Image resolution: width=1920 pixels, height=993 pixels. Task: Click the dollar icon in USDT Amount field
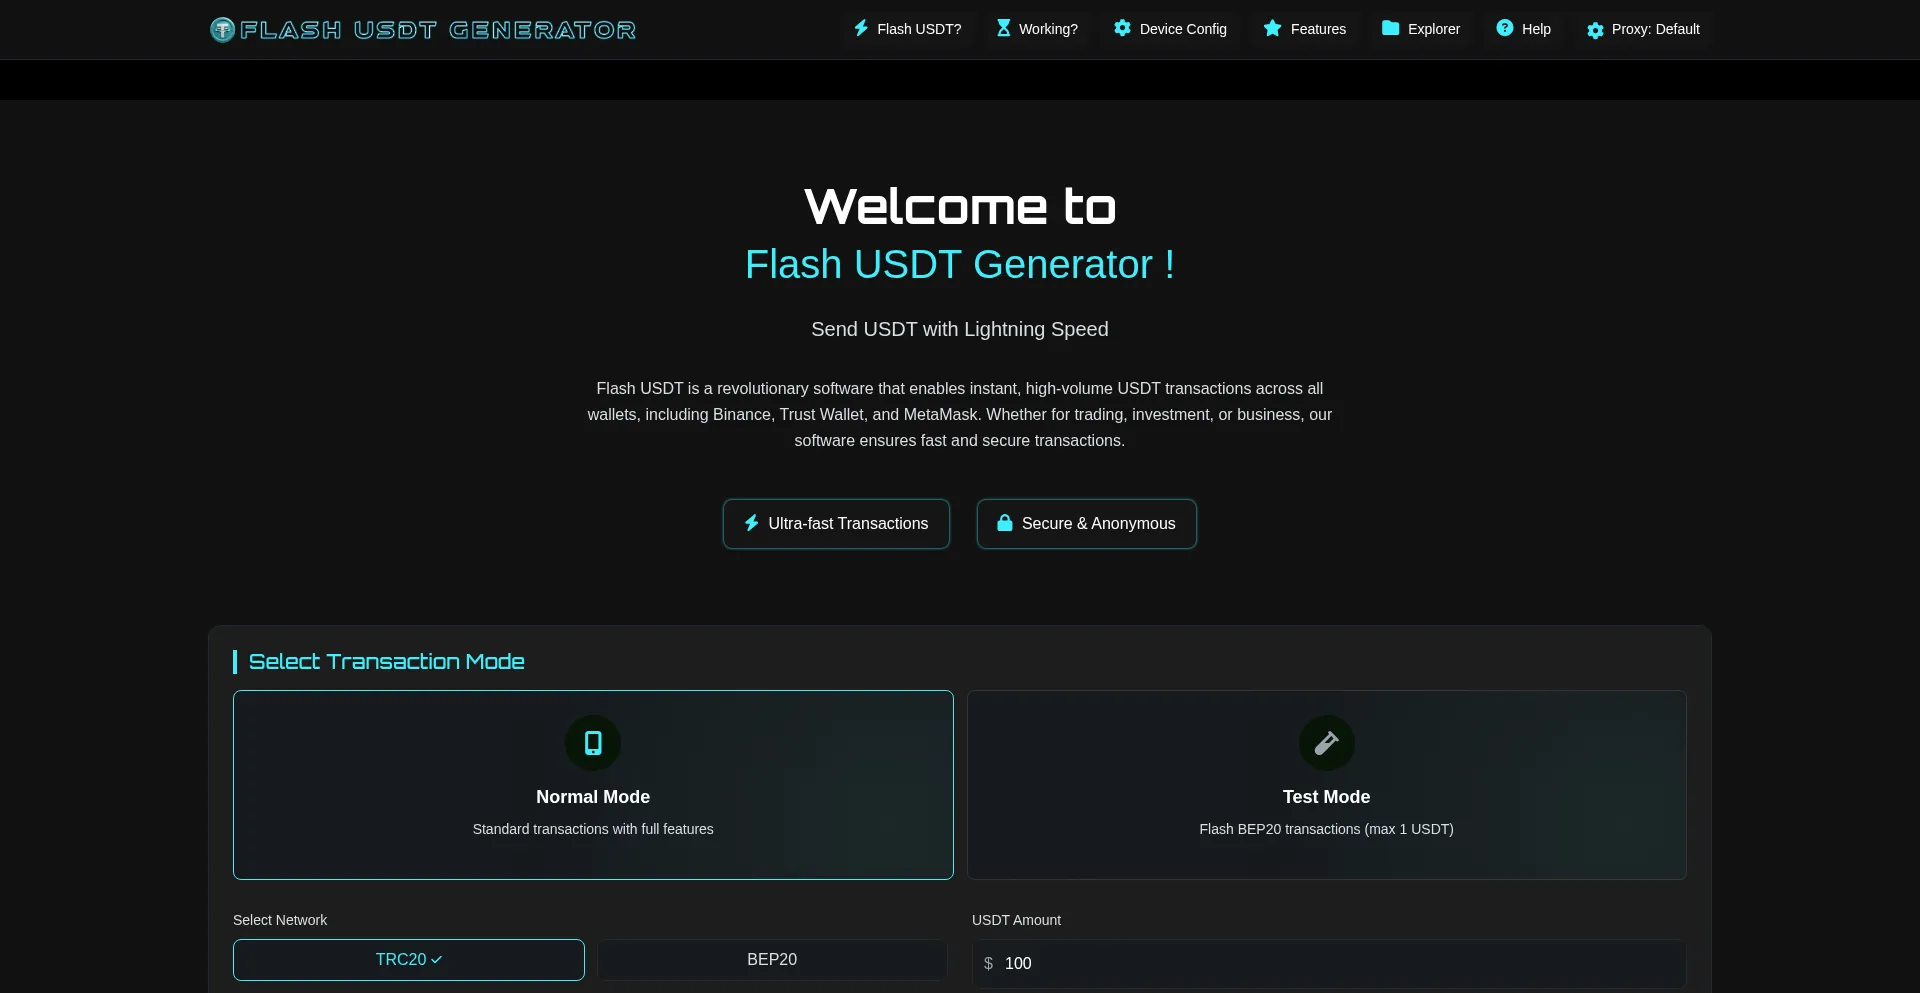tap(990, 963)
